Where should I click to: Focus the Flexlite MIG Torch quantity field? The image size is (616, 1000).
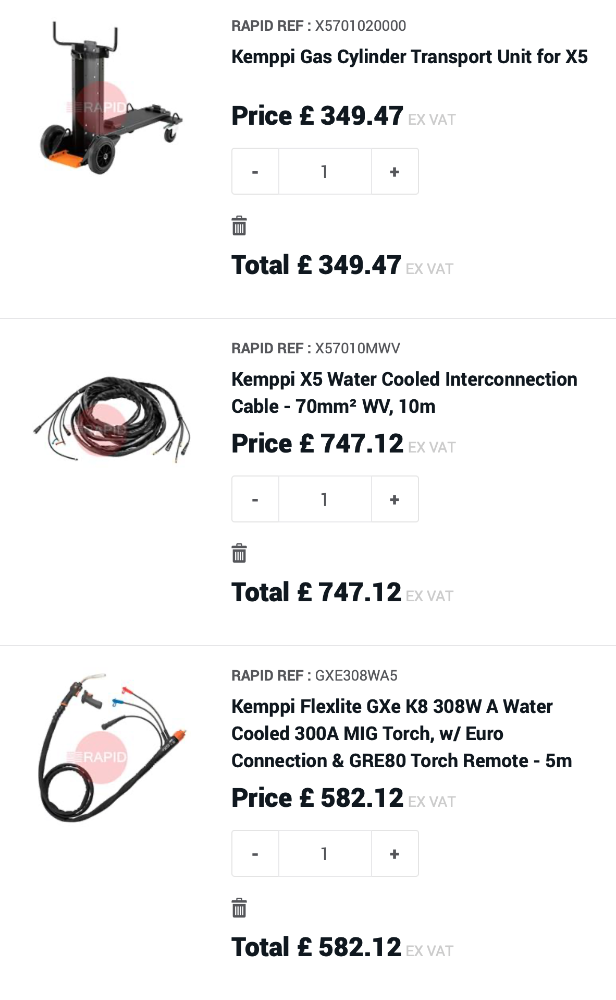324,854
